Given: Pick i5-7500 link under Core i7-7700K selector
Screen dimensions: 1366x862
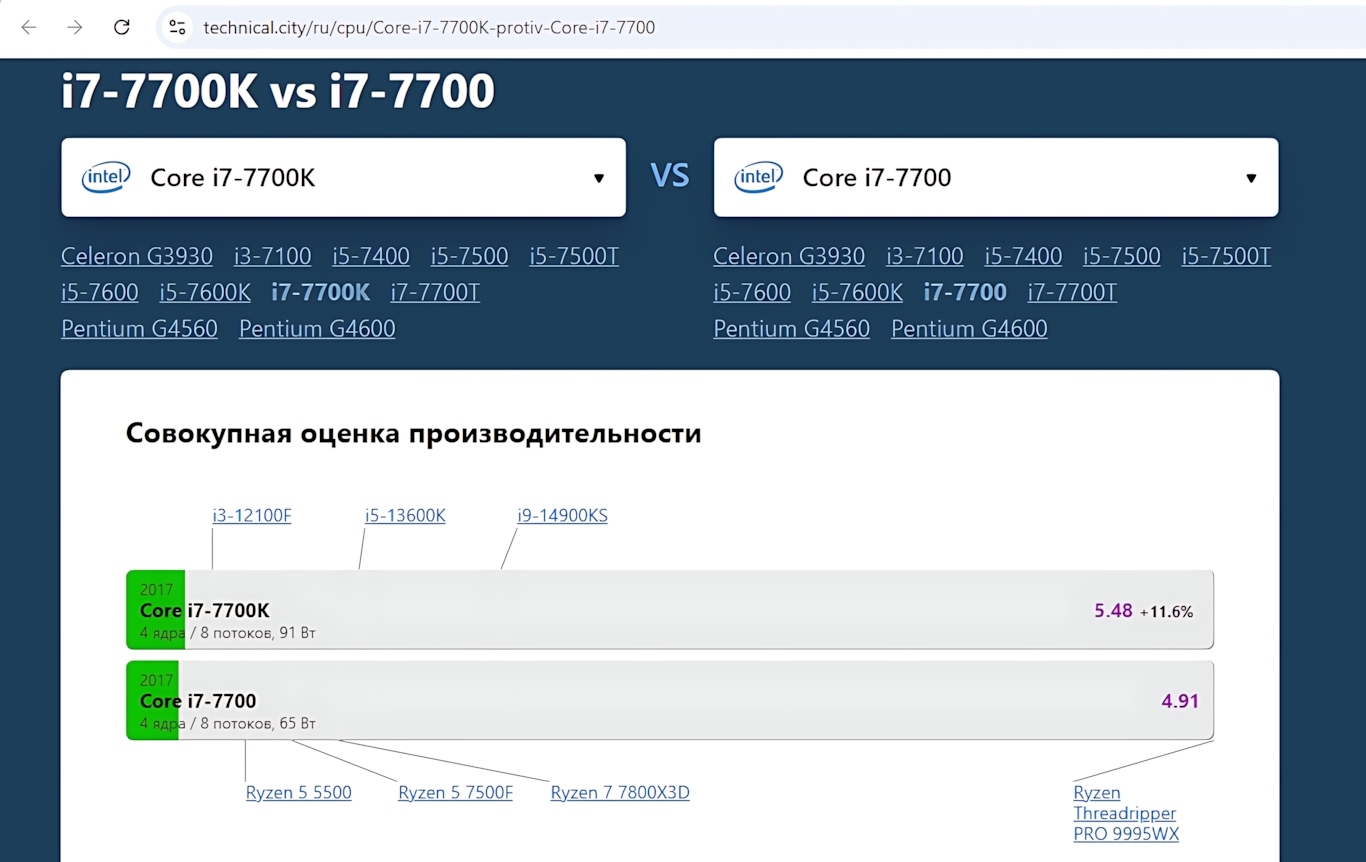Looking at the screenshot, I should coord(470,256).
